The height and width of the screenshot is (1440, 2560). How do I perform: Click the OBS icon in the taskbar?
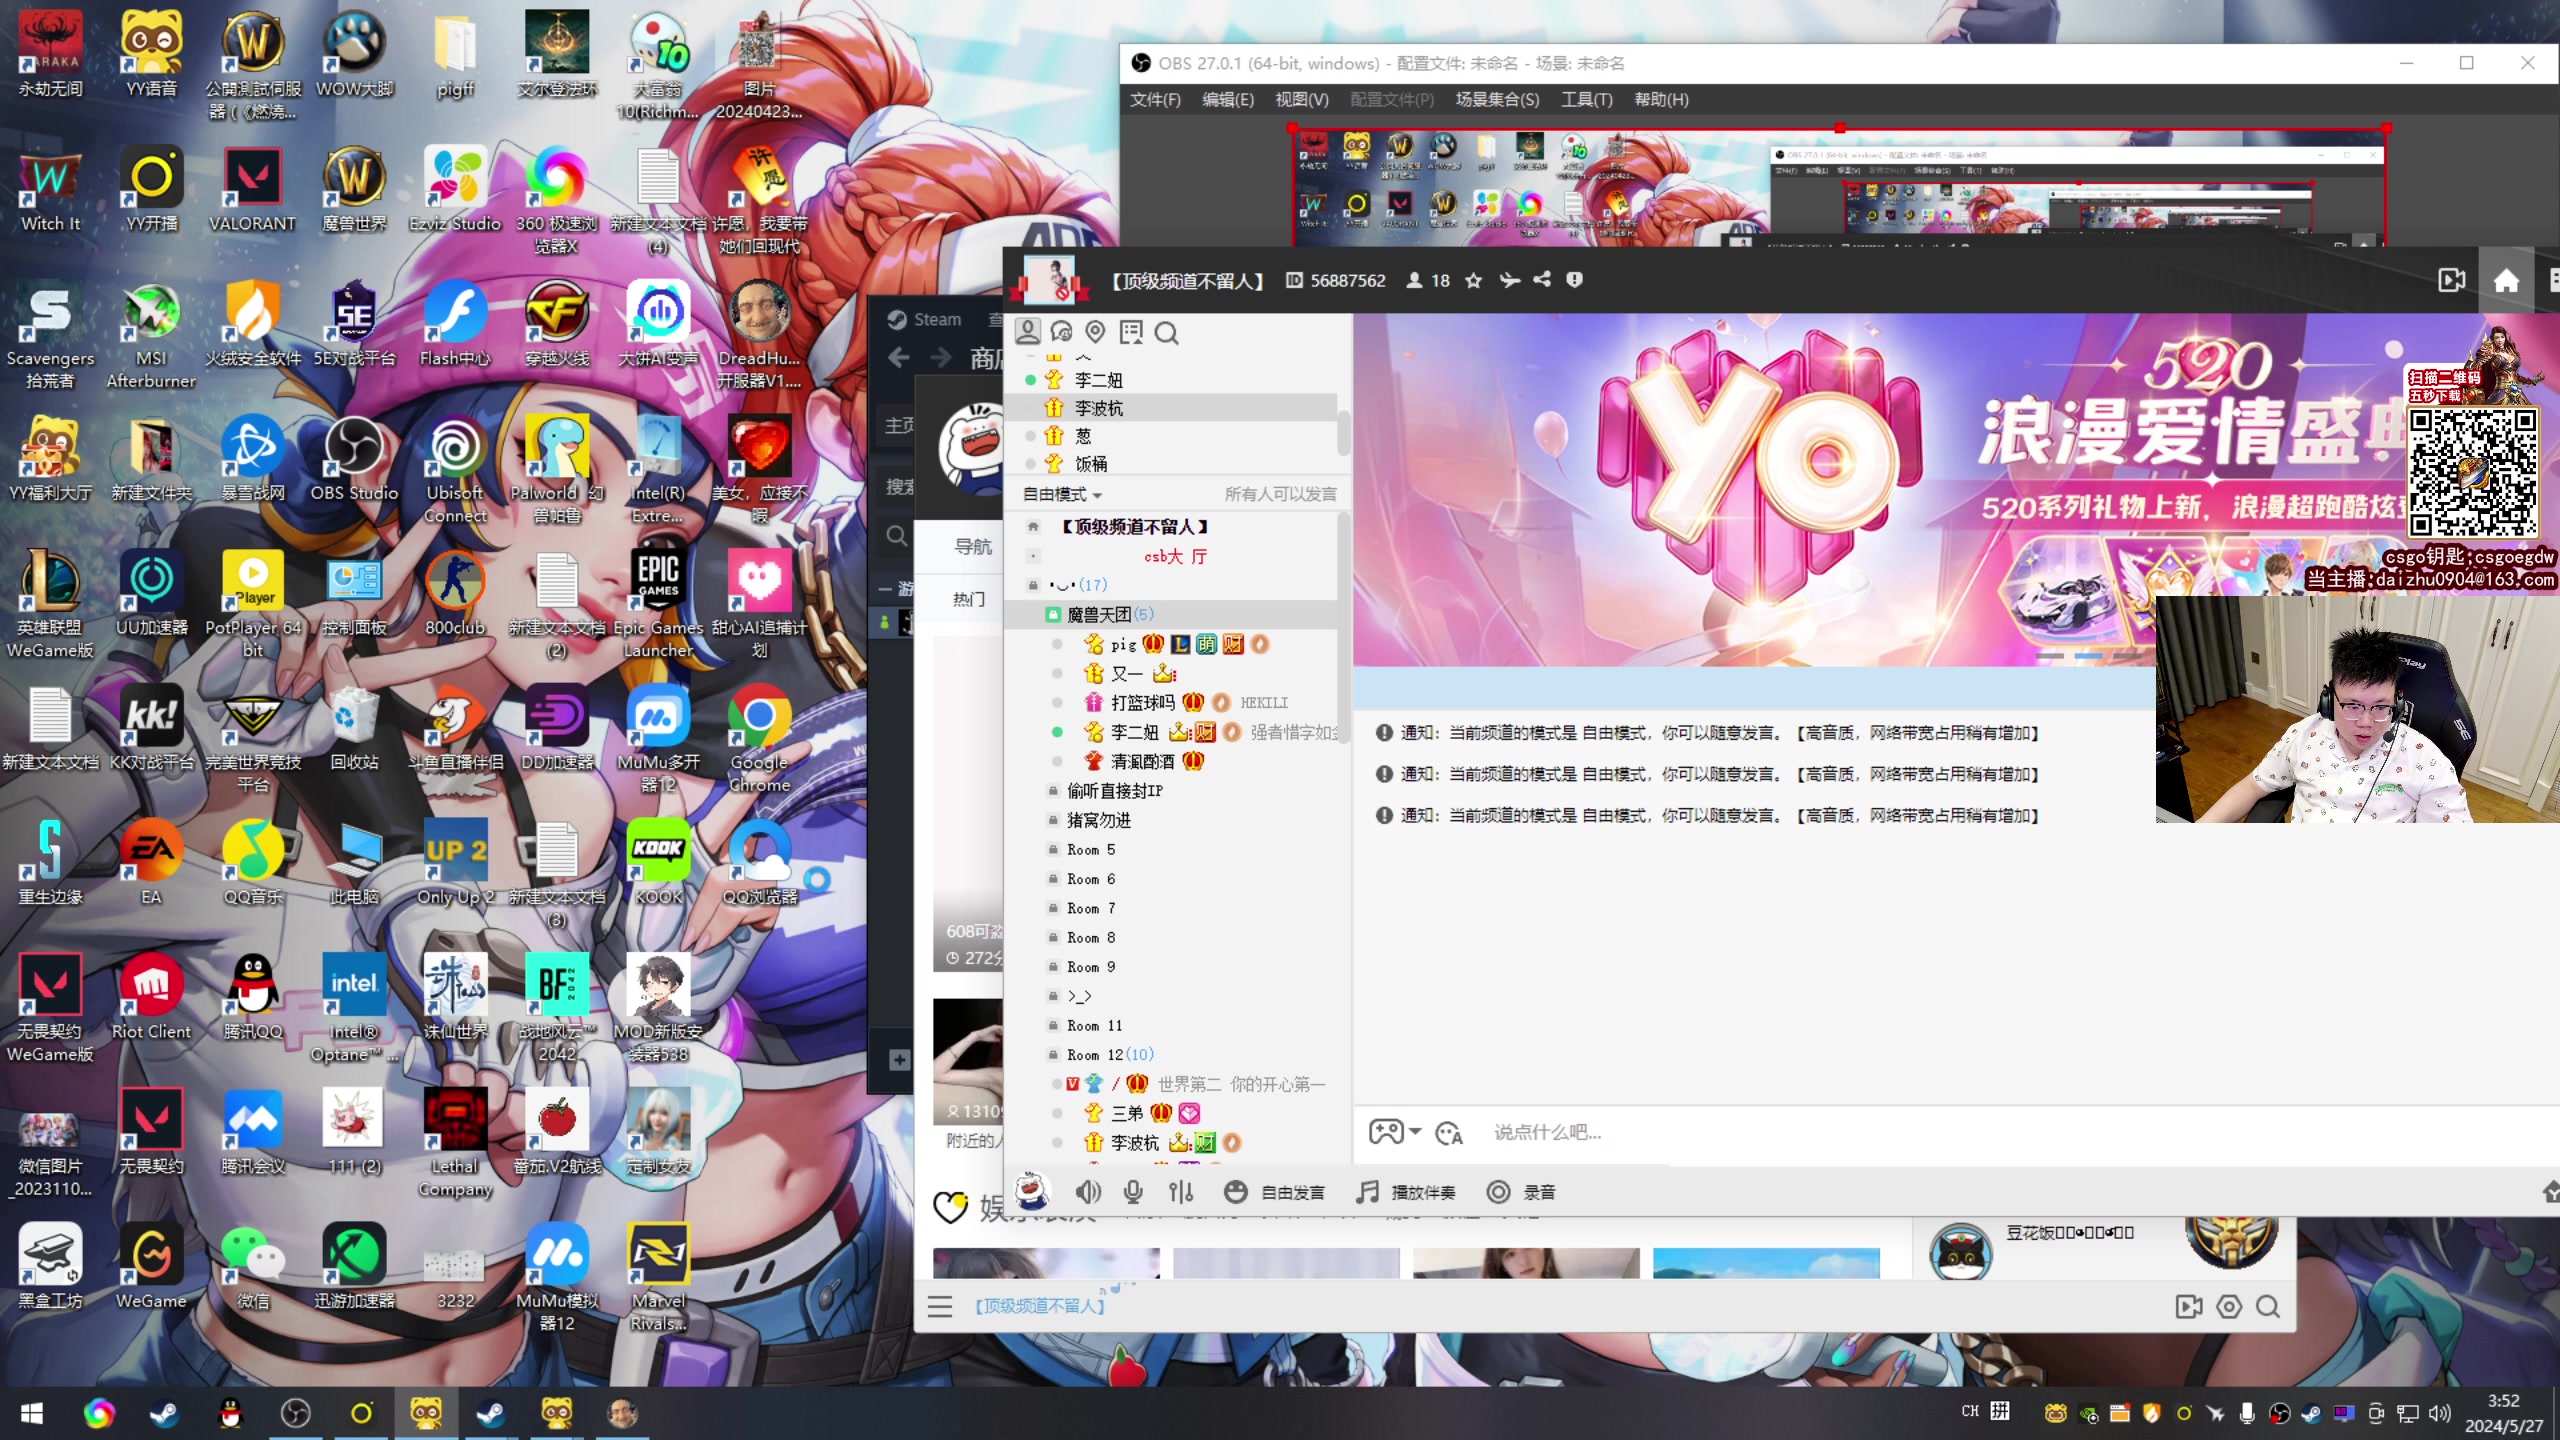[x=296, y=1413]
